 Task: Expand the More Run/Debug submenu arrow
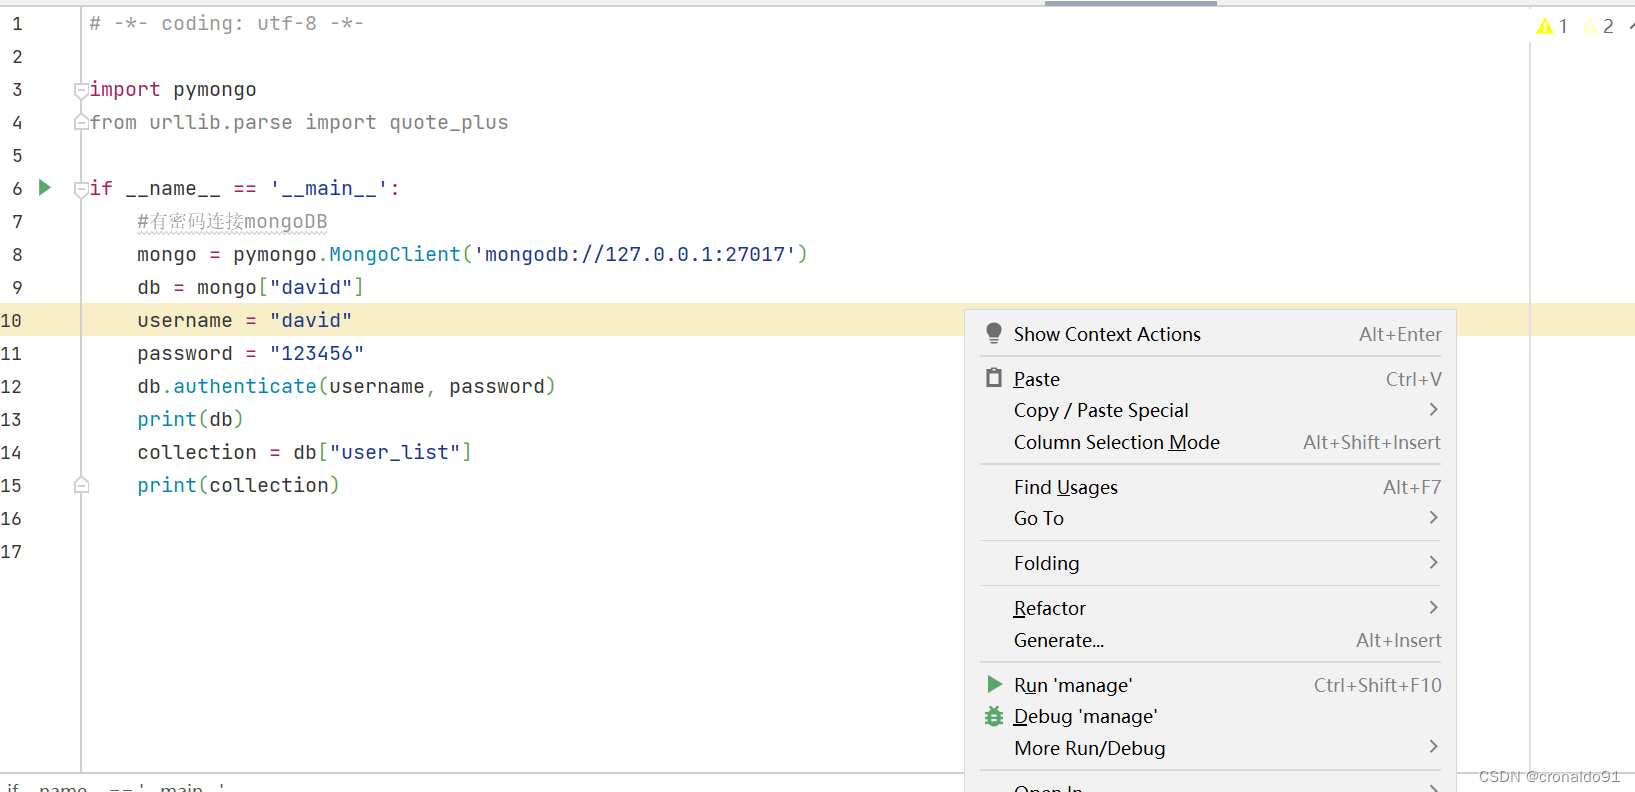tap(1433, 746)
